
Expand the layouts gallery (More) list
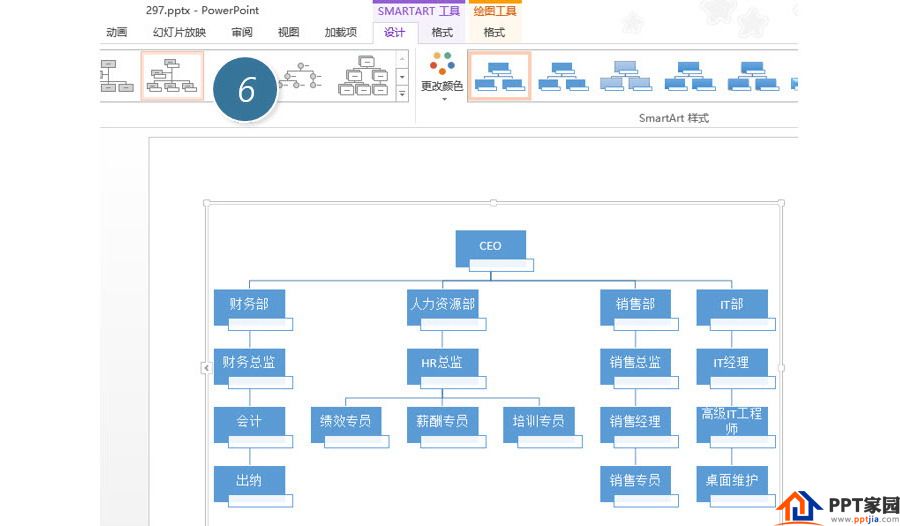[402, 93]
